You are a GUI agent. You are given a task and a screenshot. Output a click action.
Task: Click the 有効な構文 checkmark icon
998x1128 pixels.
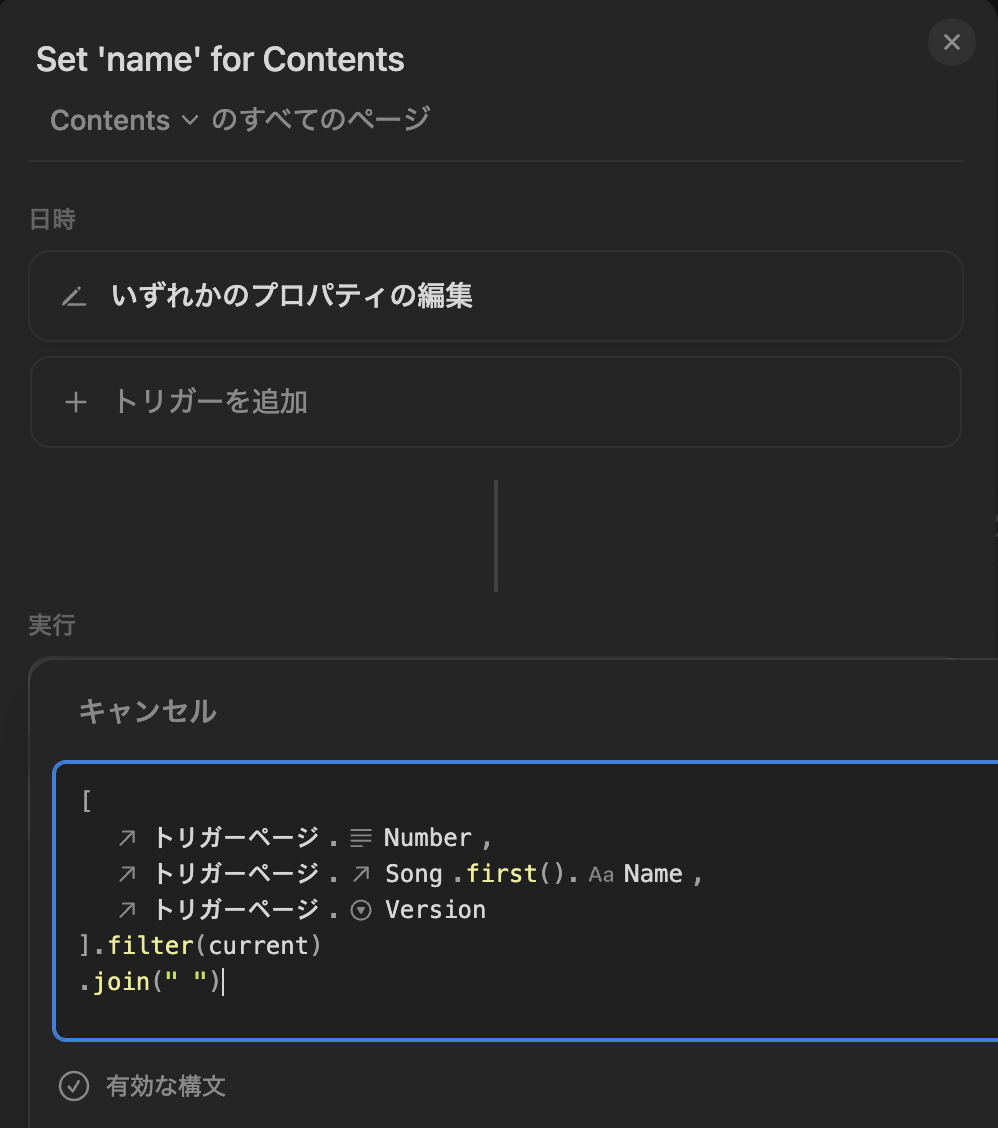(73, 1086)
